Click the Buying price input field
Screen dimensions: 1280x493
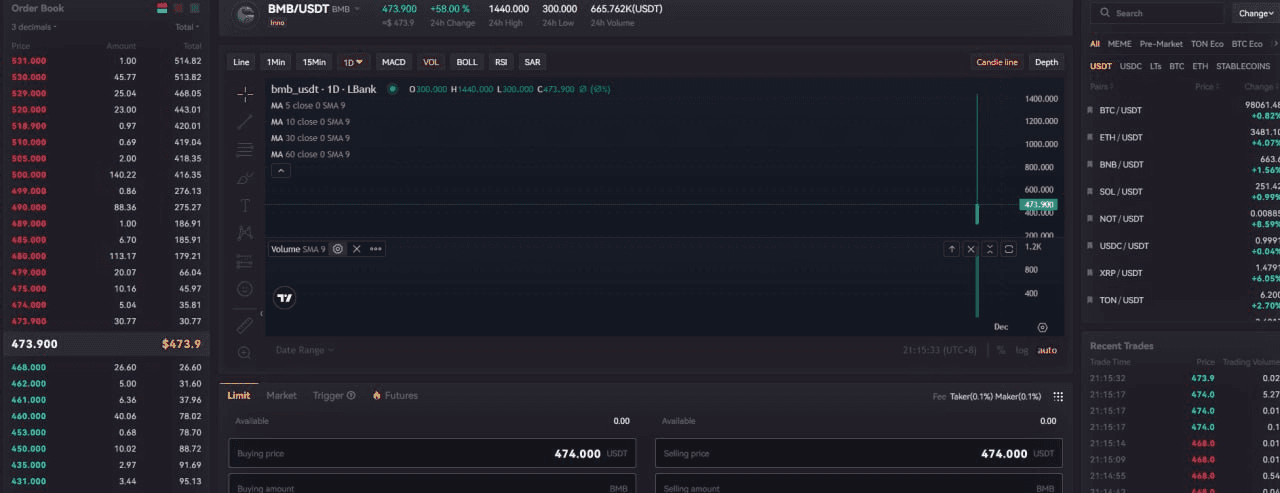[432, 453]
